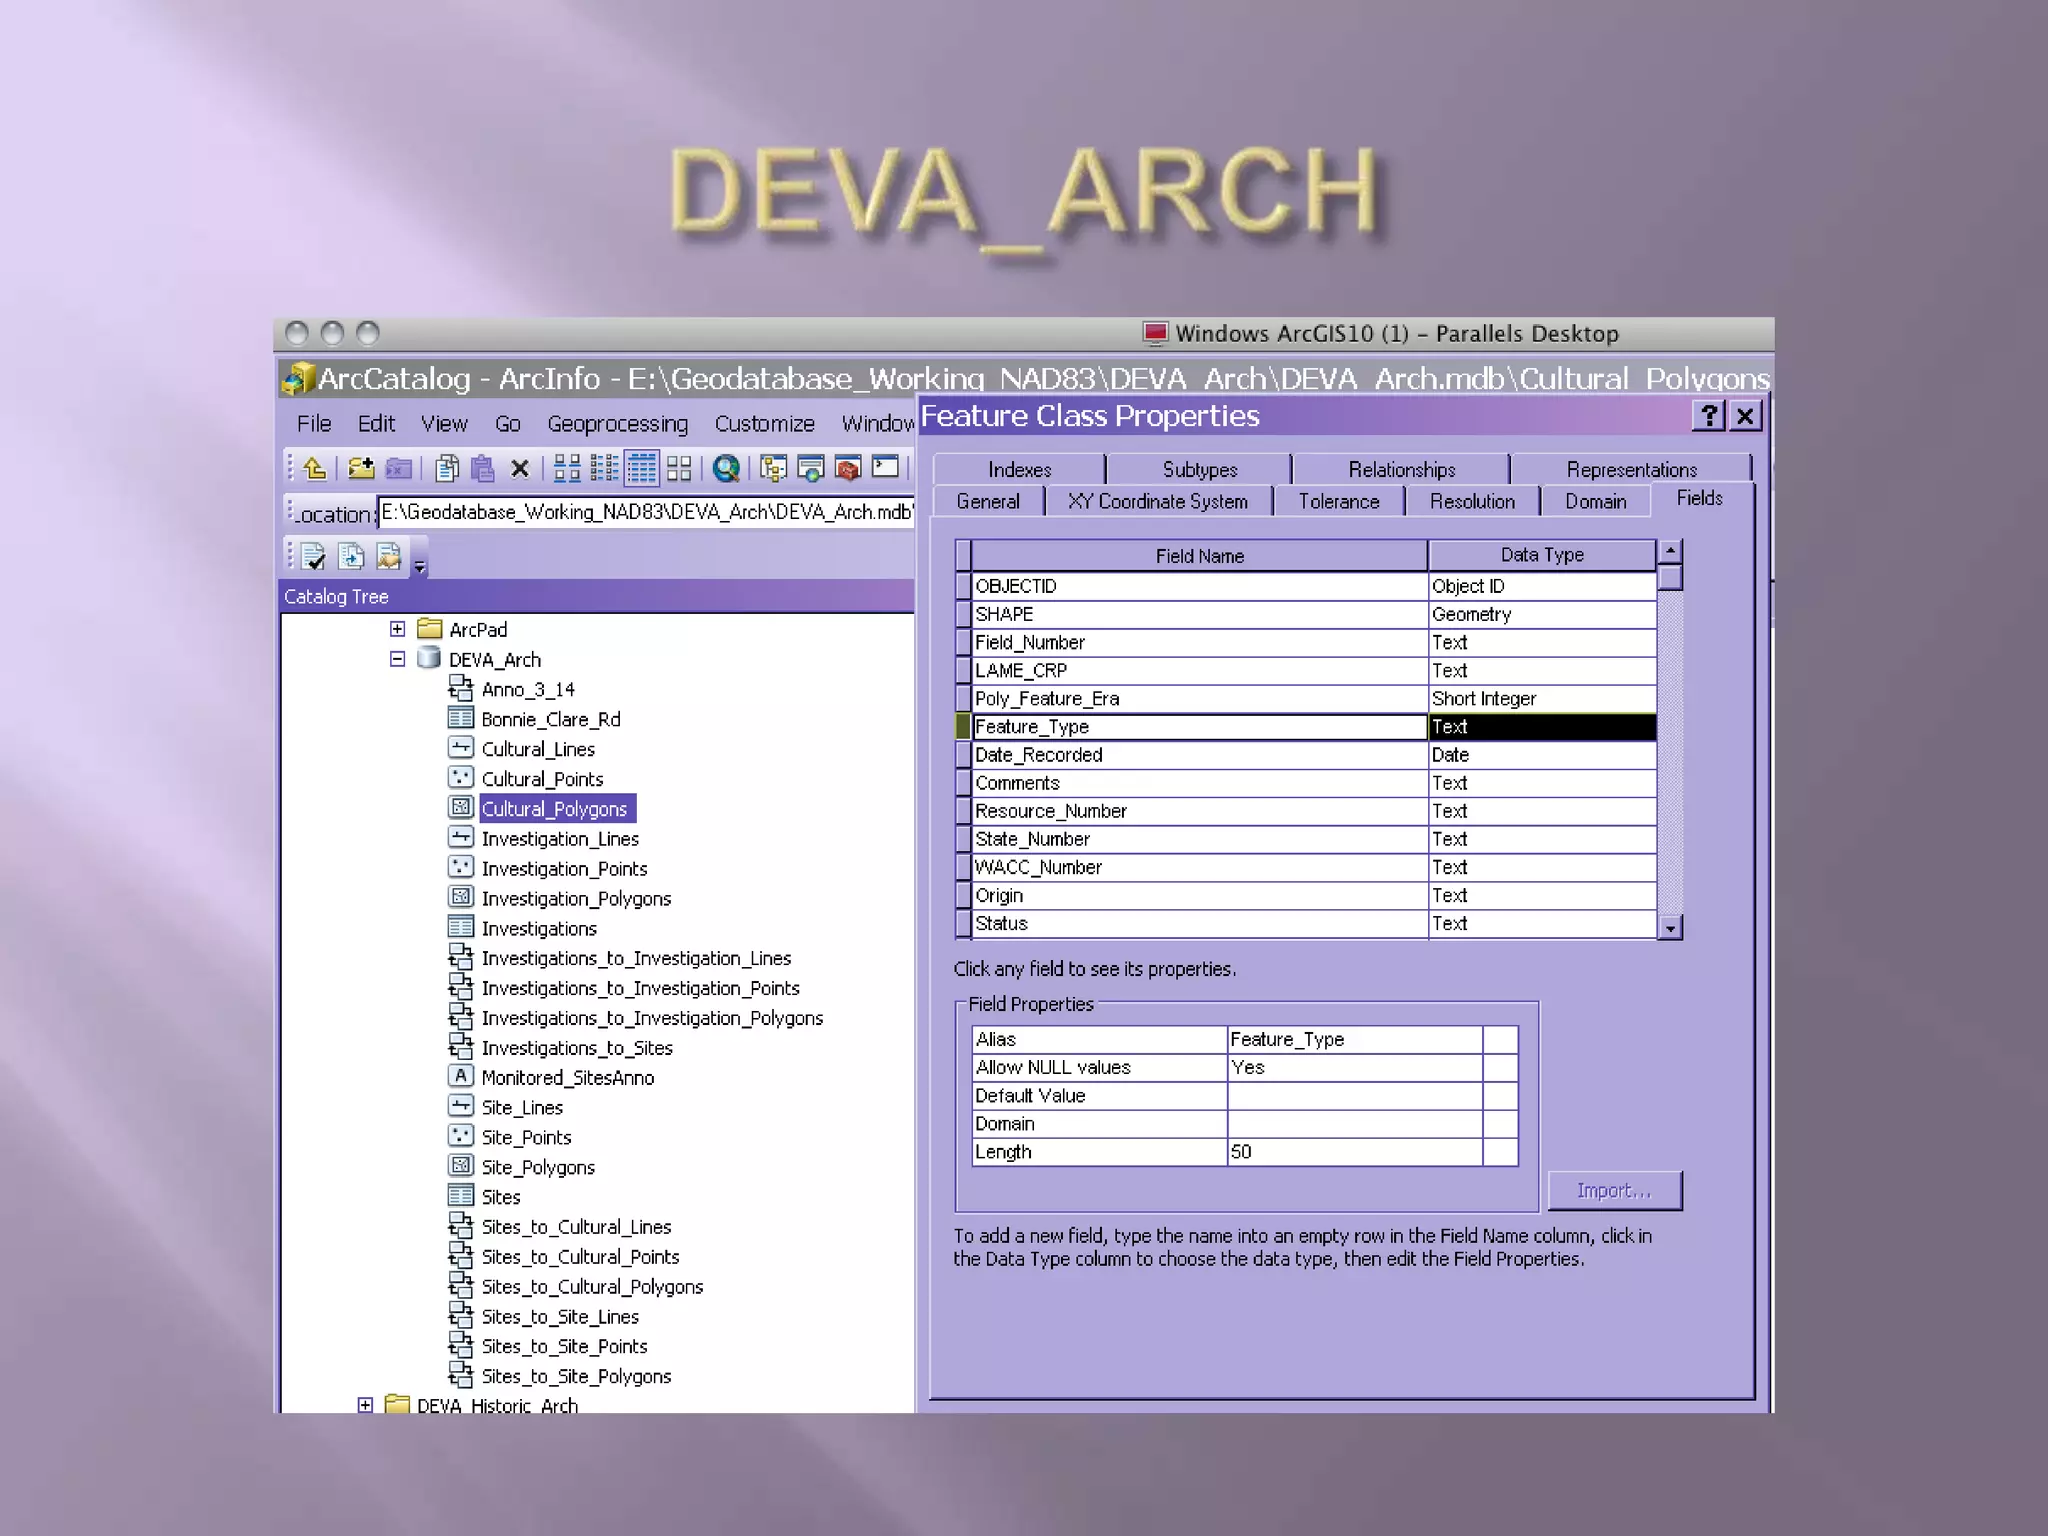Switch to the Relationships tab
This screenshot has height=1536, width=2048.
[x=1402, y=469]
